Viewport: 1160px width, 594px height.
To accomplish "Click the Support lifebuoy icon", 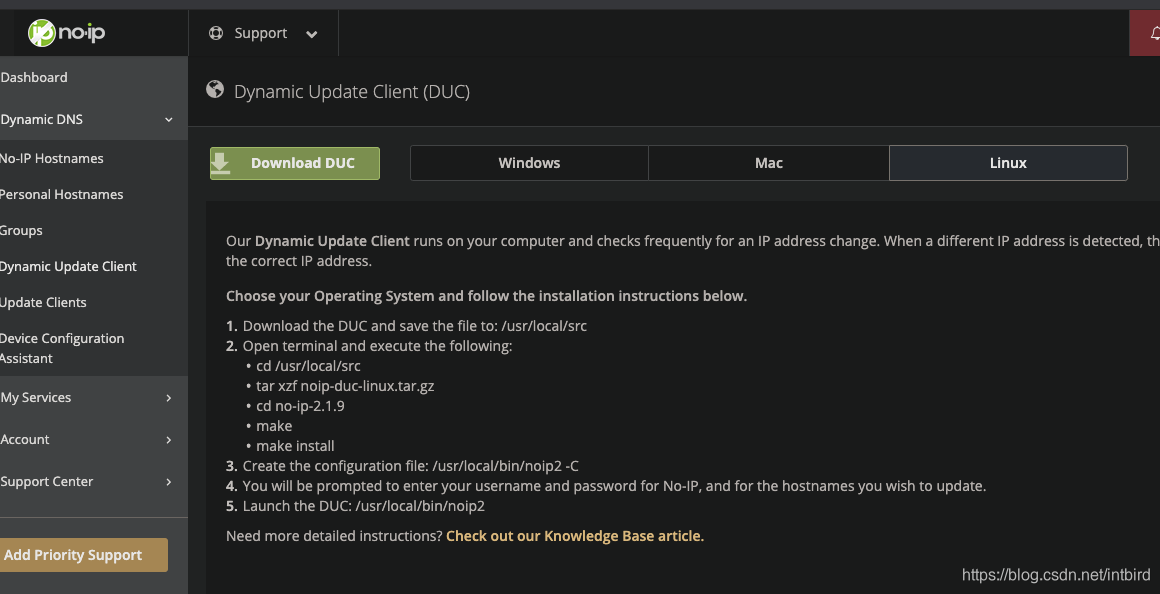I will [216, 33].
